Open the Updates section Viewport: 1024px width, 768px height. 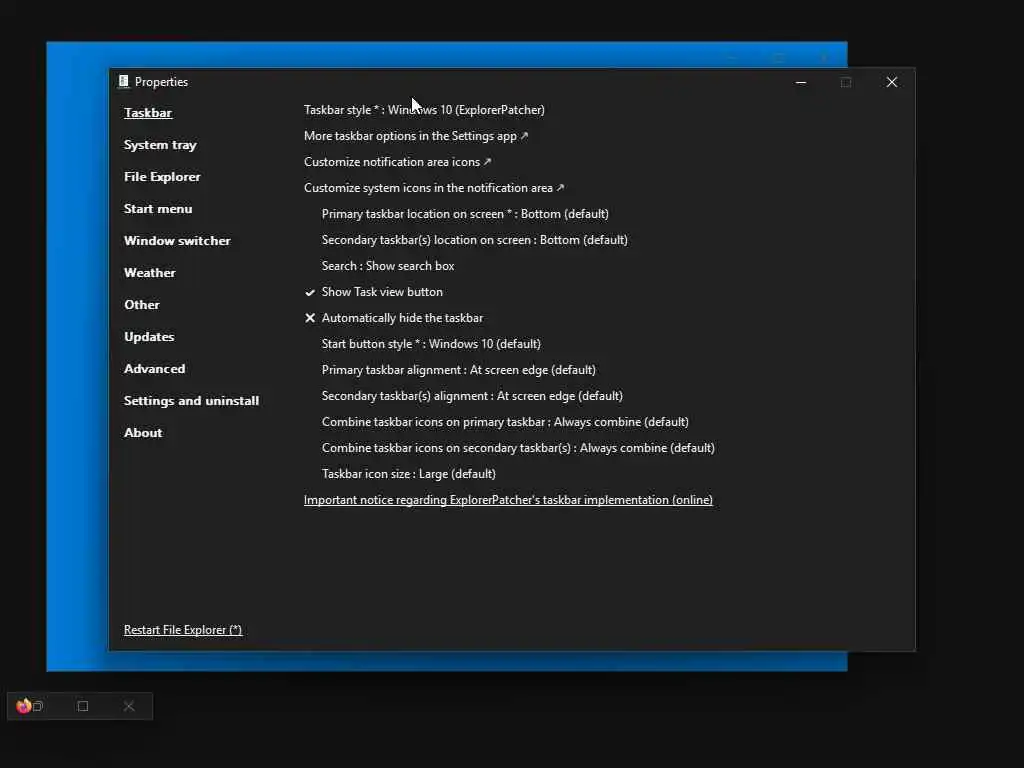click(149, 336)
